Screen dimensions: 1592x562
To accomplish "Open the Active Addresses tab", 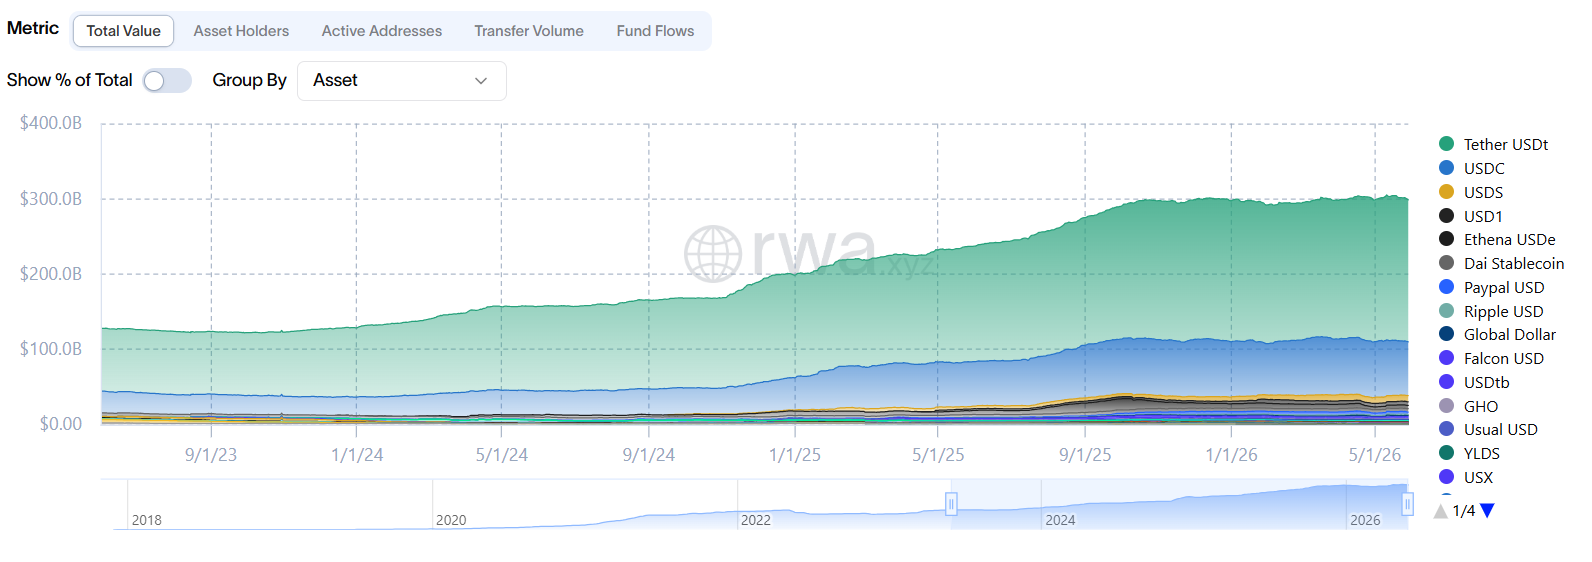I will click(x=381, y=31).
